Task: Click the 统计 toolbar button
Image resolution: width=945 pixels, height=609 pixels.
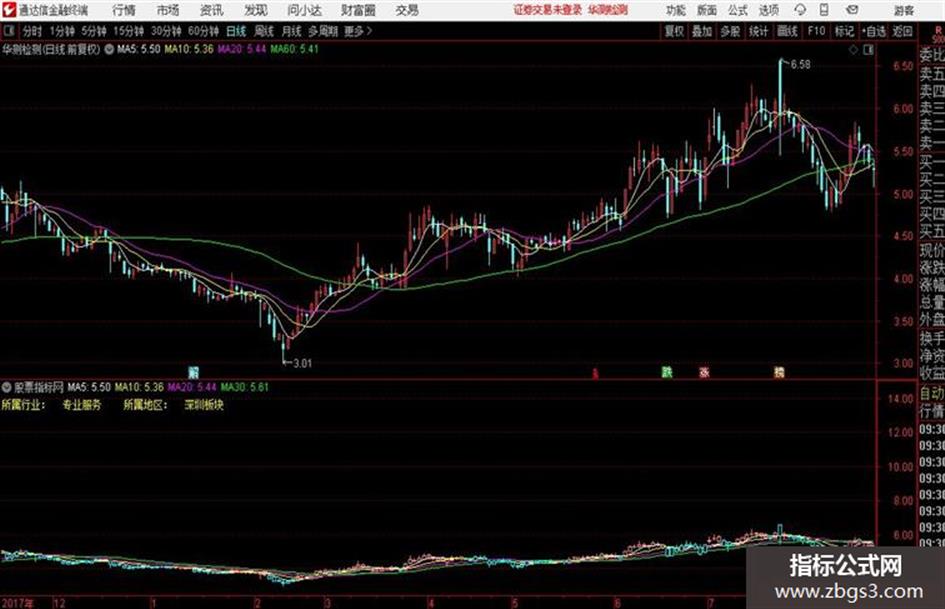Action: (x=758, y=31)
